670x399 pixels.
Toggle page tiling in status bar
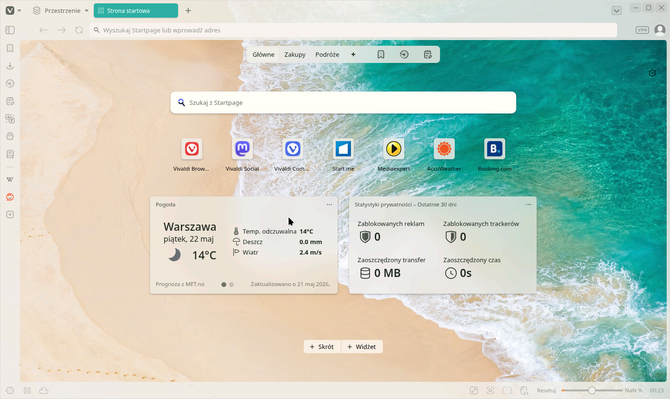click(507, 390)
